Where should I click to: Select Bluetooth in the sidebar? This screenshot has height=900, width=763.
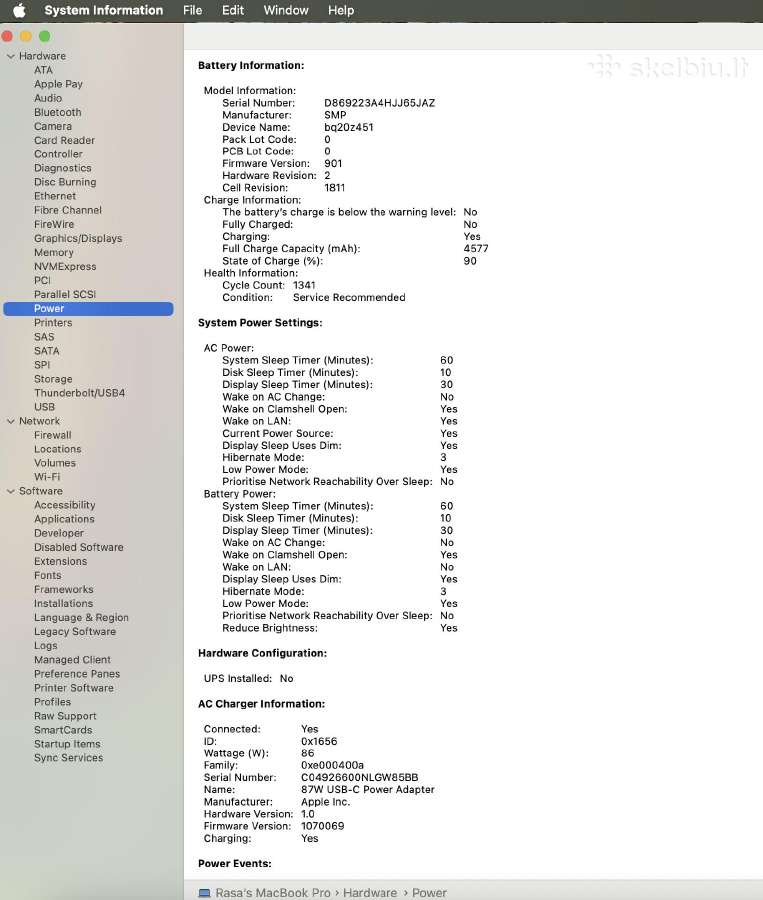tap(57, 112)
